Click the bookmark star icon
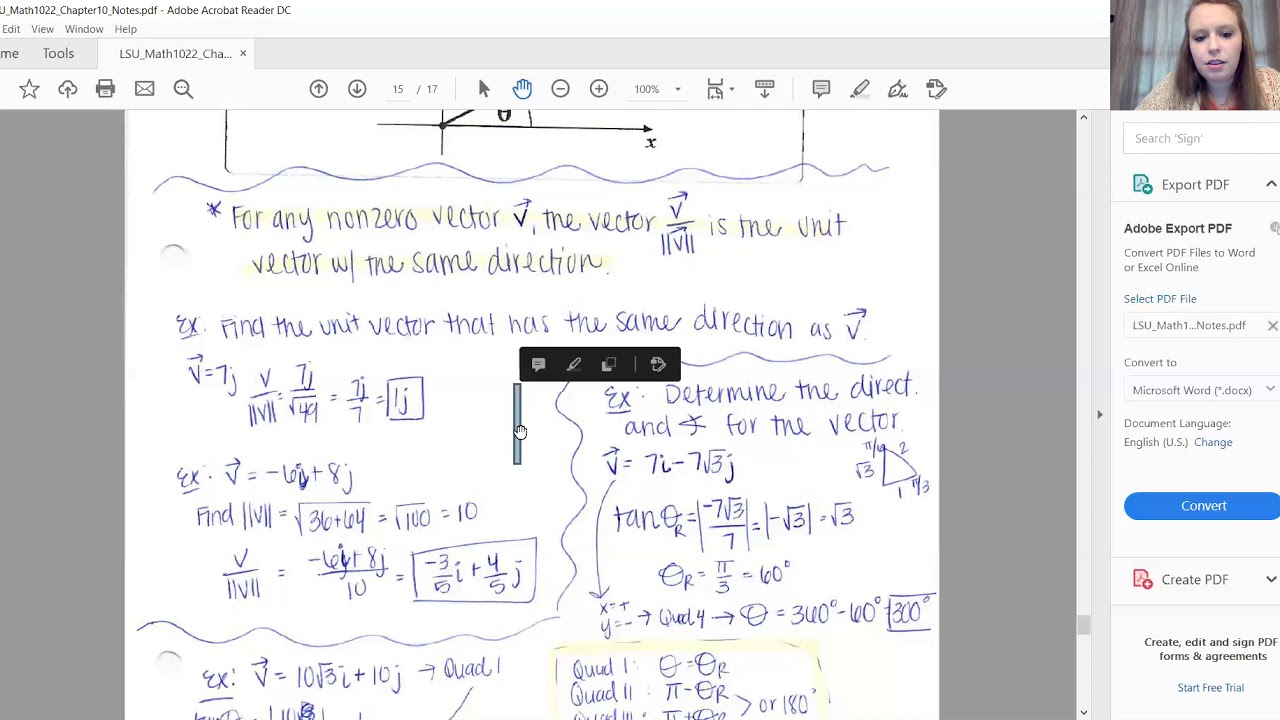 tap(29, 89)
